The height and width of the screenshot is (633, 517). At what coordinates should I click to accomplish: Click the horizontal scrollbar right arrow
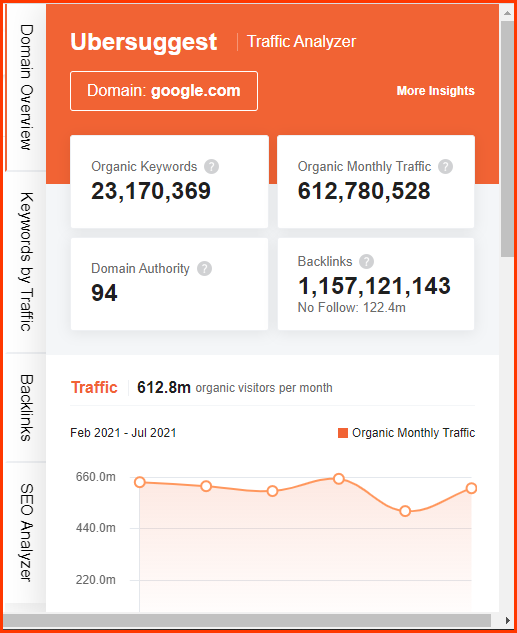(507, 620)
